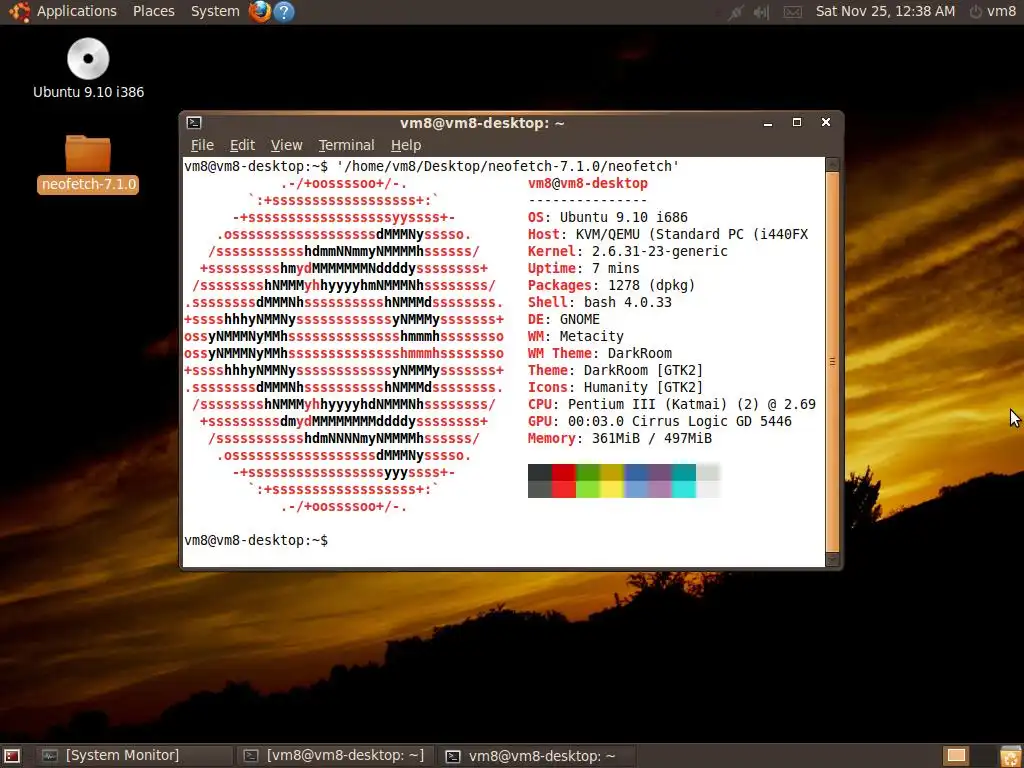
Task: Click the blue color block in neofetch palette
Action: pyautogui.click(x=636, y=481)
